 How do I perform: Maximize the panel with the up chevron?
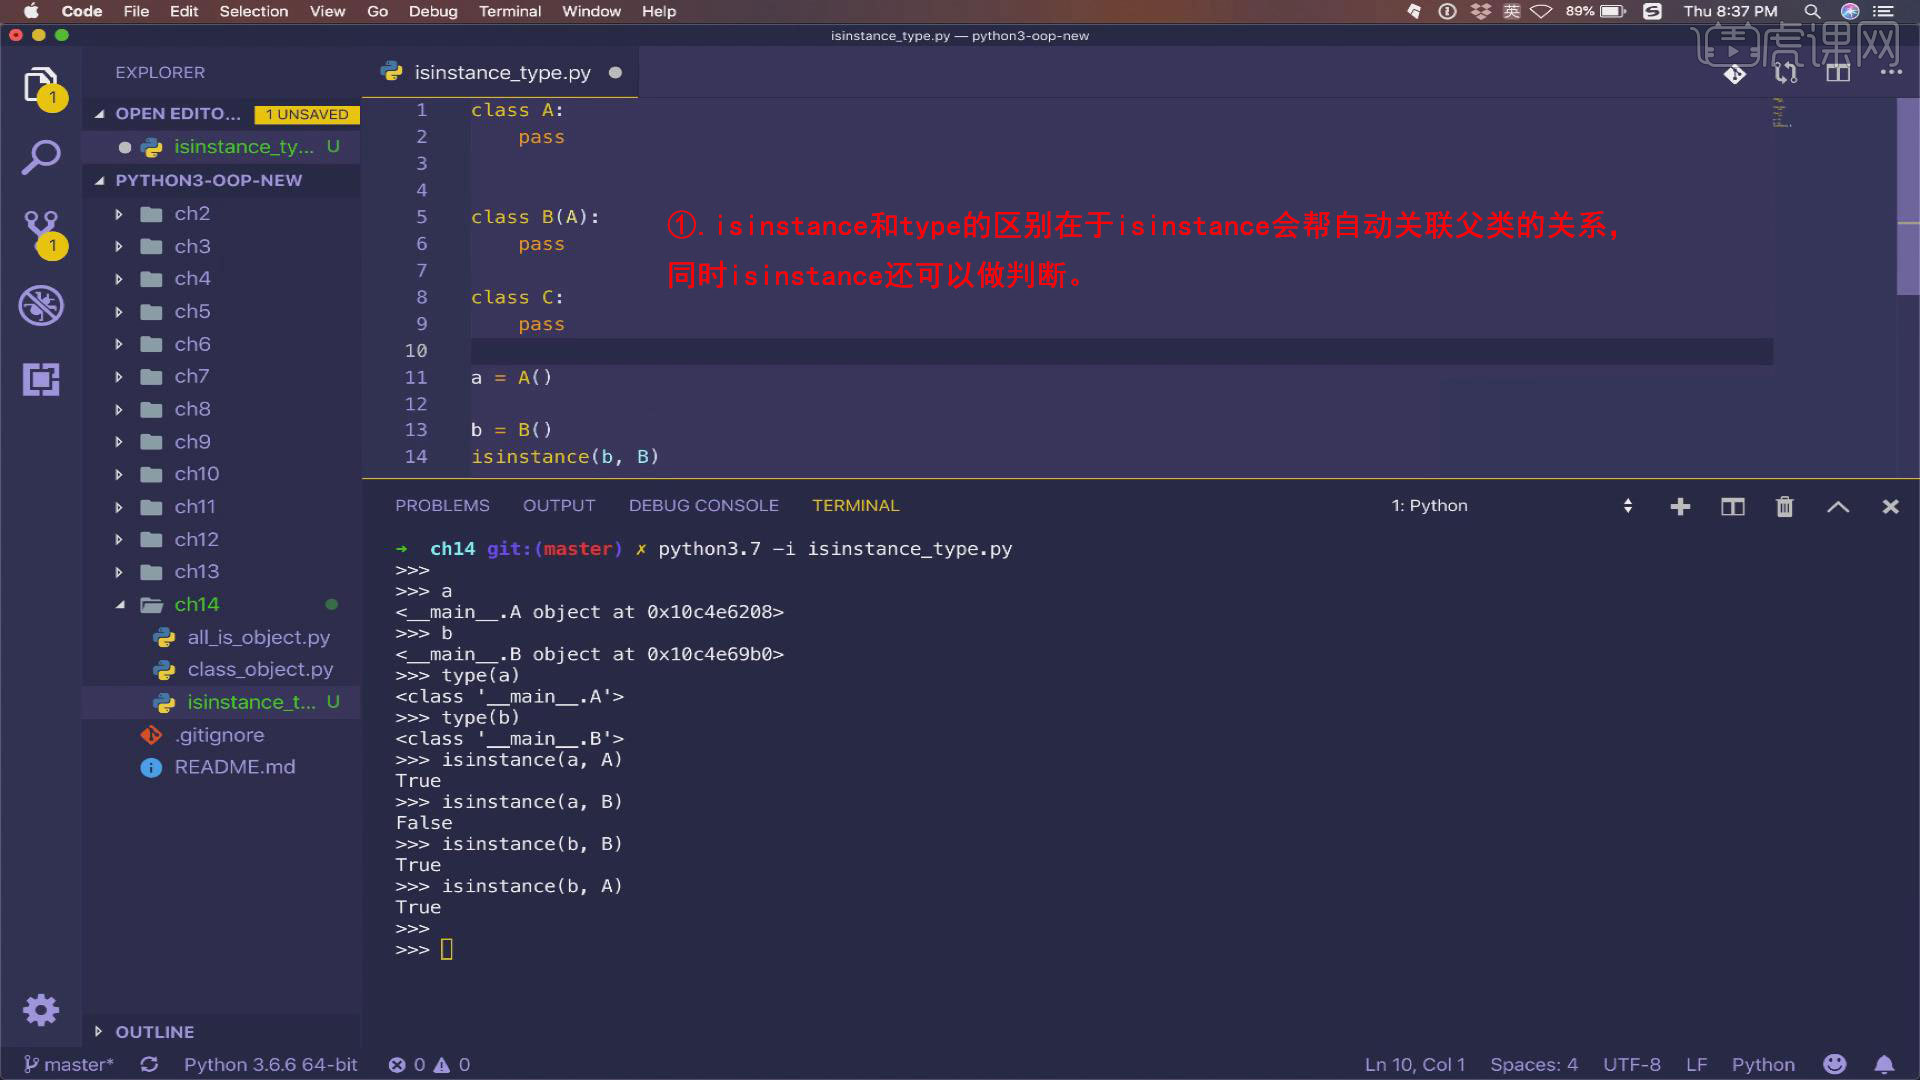(1838, 507)
